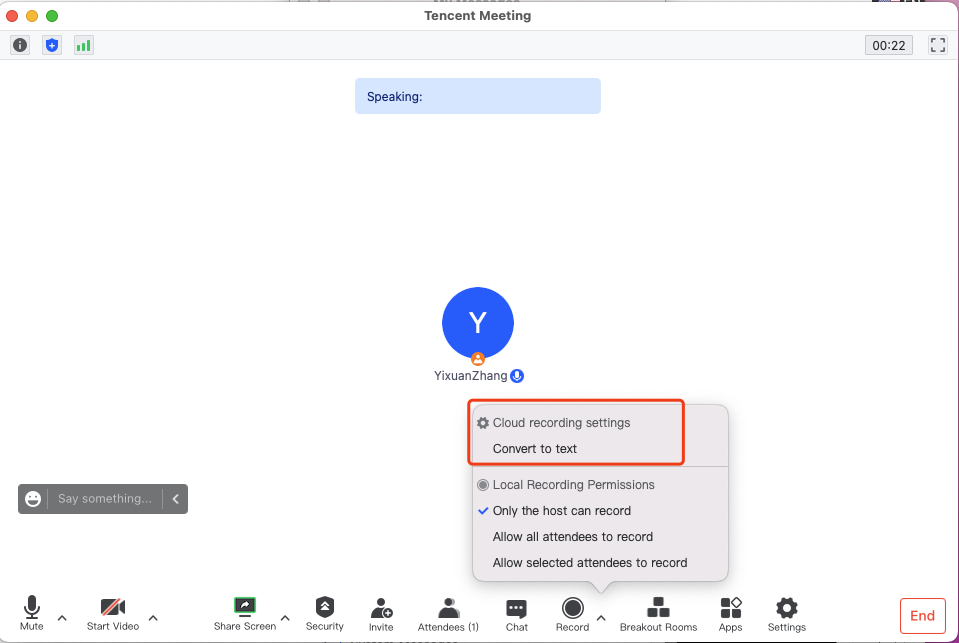This screenshot has width=959, height=643.
Task: Expand the audio options arrow next to Mute
Action: [62, 618]
